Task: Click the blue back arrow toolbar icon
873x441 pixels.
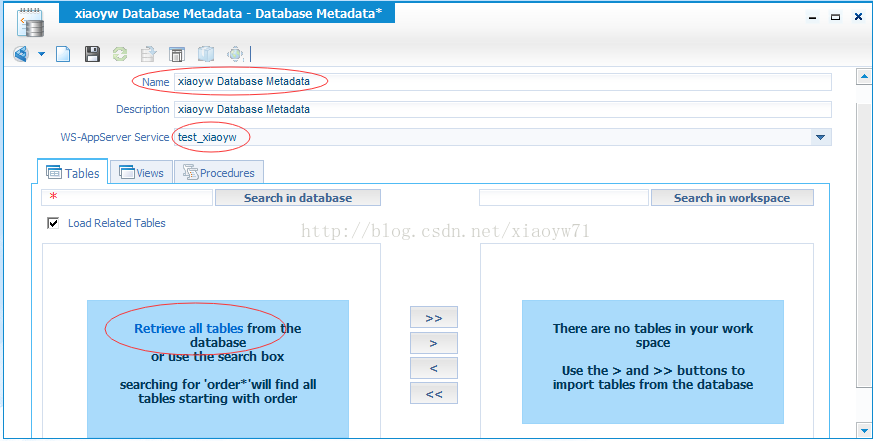Action: (x=22, y=54)
